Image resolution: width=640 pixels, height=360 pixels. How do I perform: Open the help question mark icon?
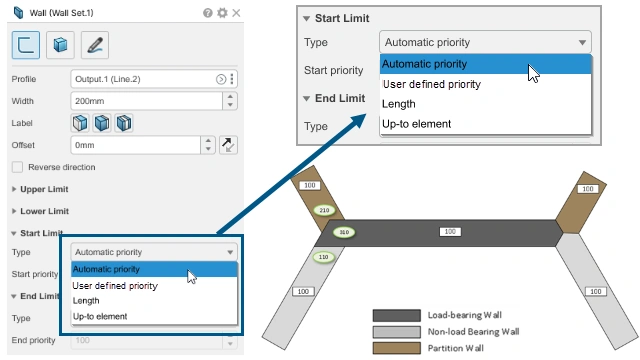[208, 13]
